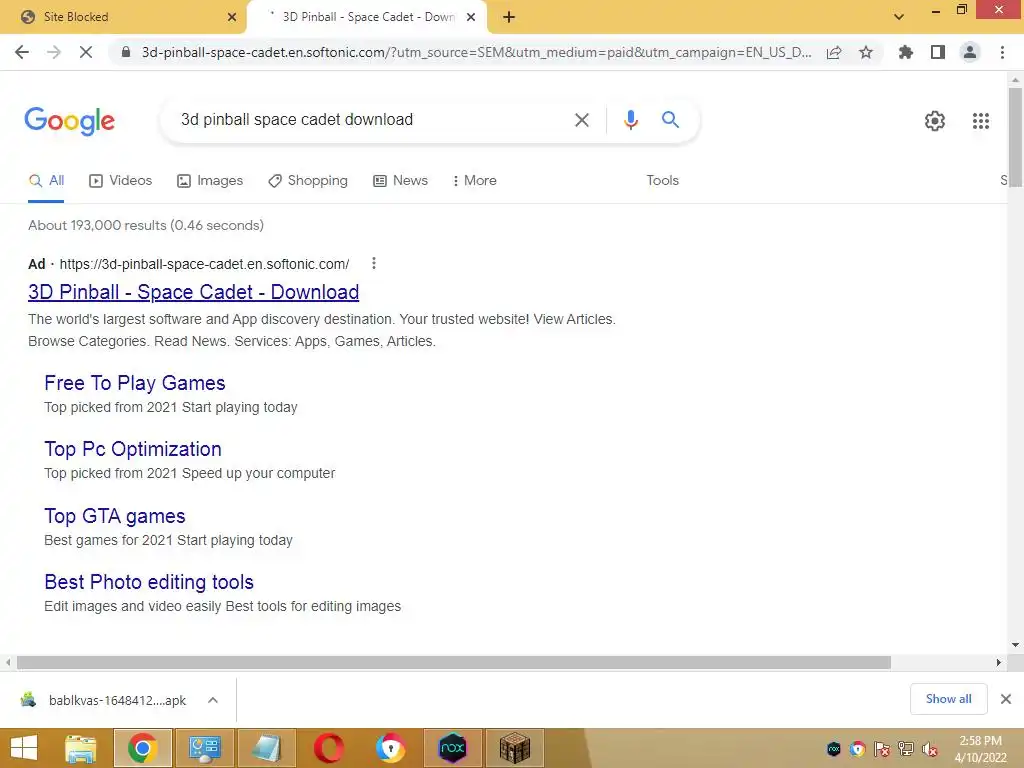Expand options for bablkvas apk download
Screen dimensions: 1024x768
click(213, 700)
